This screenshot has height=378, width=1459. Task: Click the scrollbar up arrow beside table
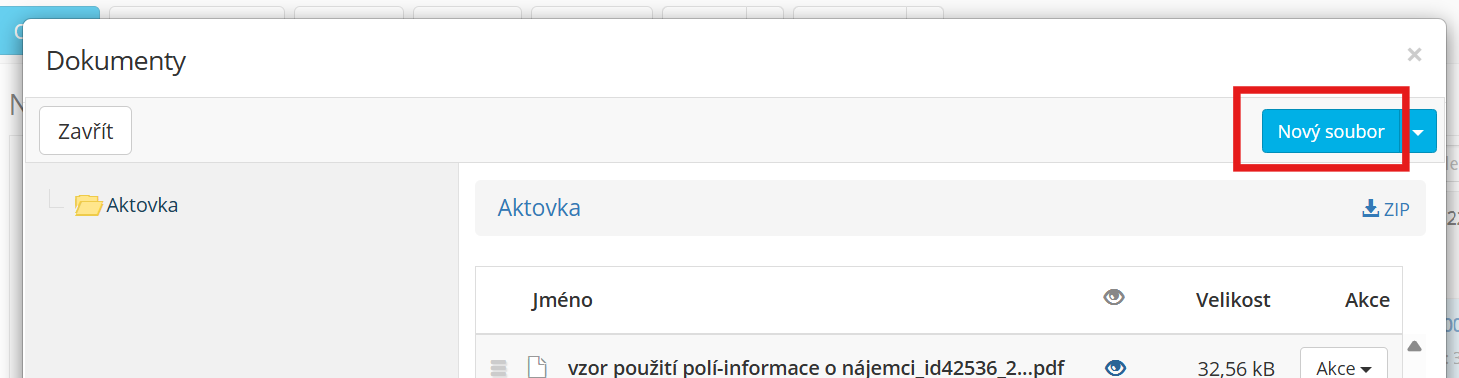(1414, 346)
